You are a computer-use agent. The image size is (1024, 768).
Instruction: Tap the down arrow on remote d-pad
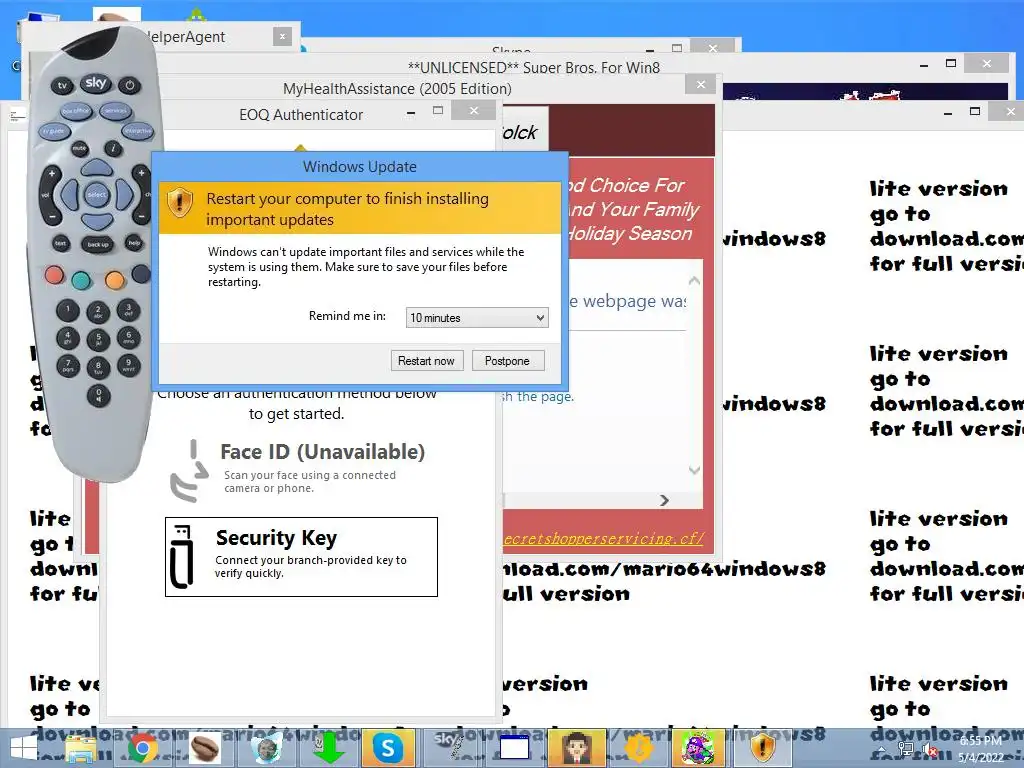pyautogui.click(x=97, y=220)
